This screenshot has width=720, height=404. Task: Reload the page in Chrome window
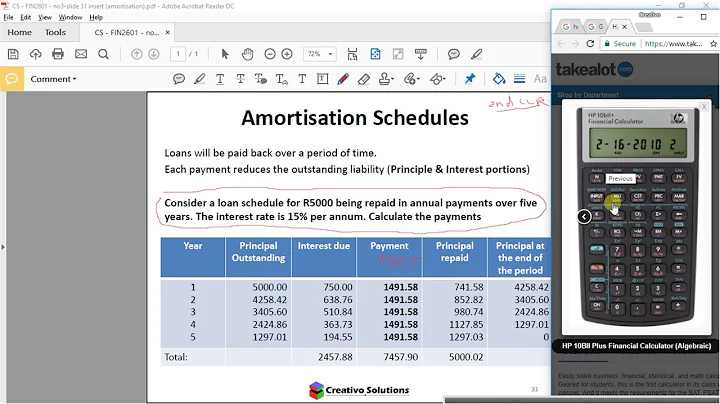pos(591,44)
